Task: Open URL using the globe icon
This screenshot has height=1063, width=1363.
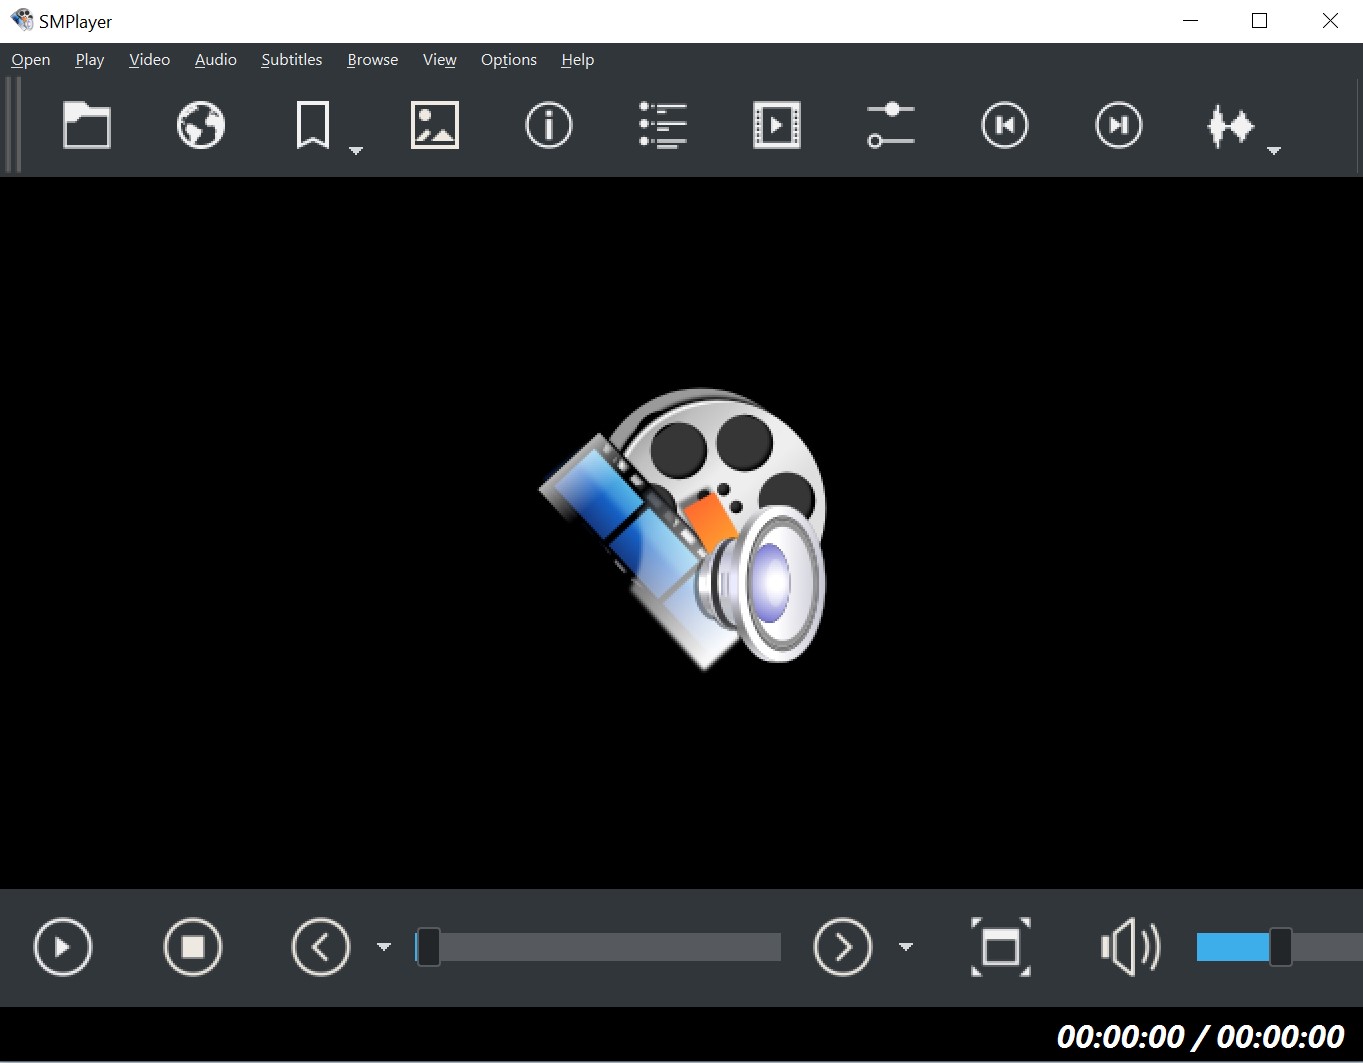Action: point(201,126)
